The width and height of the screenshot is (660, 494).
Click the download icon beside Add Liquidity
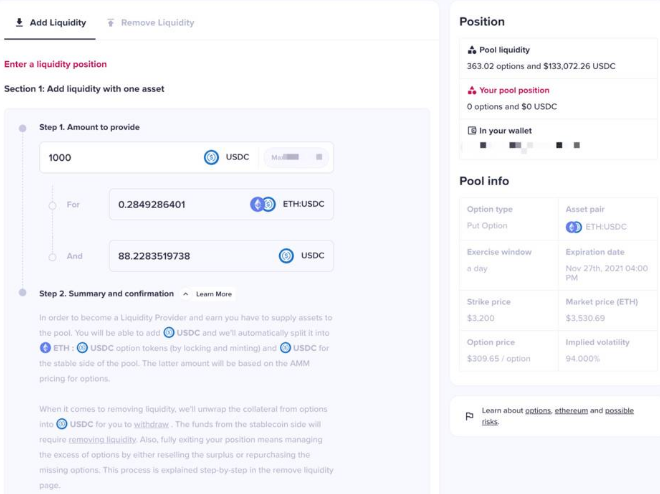pos(19,23)
